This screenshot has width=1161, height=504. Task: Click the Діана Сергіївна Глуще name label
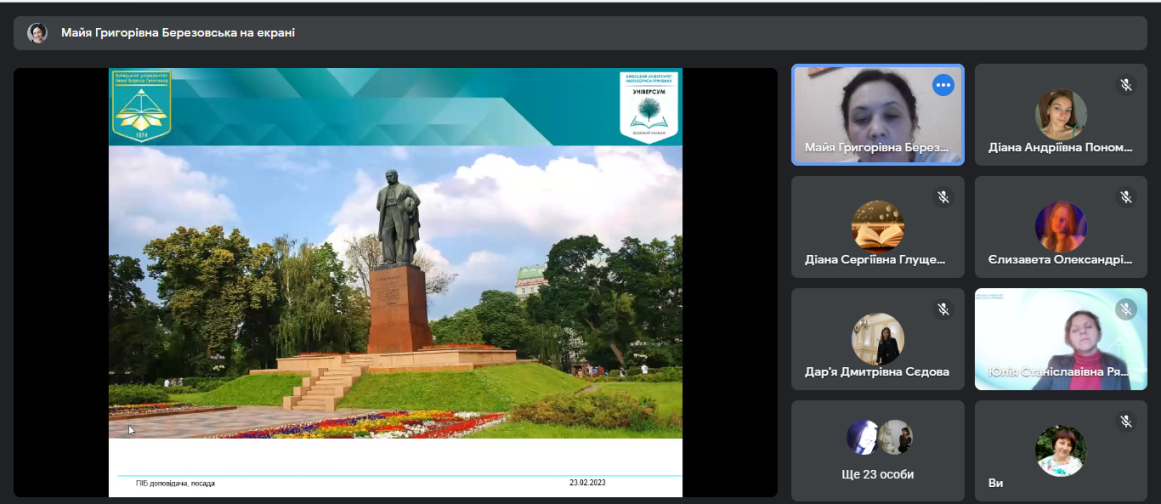[x=877, y=260]
